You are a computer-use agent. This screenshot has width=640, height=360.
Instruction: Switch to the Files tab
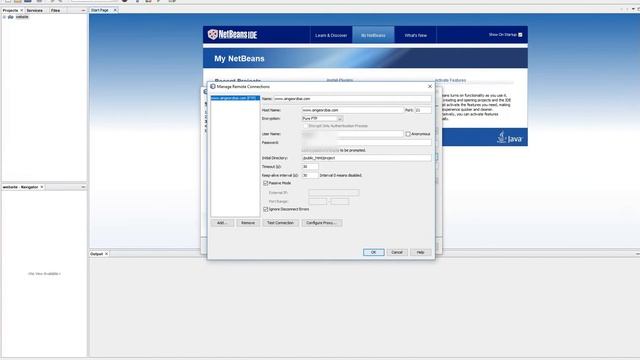point(56,10)
